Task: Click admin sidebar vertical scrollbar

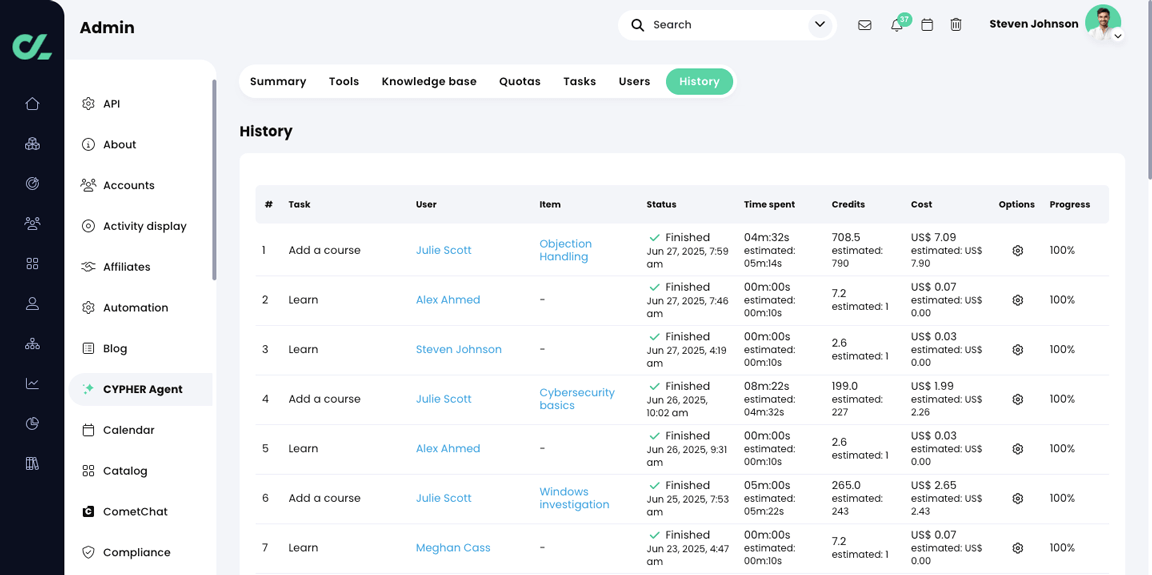Action: coord(215,180)
